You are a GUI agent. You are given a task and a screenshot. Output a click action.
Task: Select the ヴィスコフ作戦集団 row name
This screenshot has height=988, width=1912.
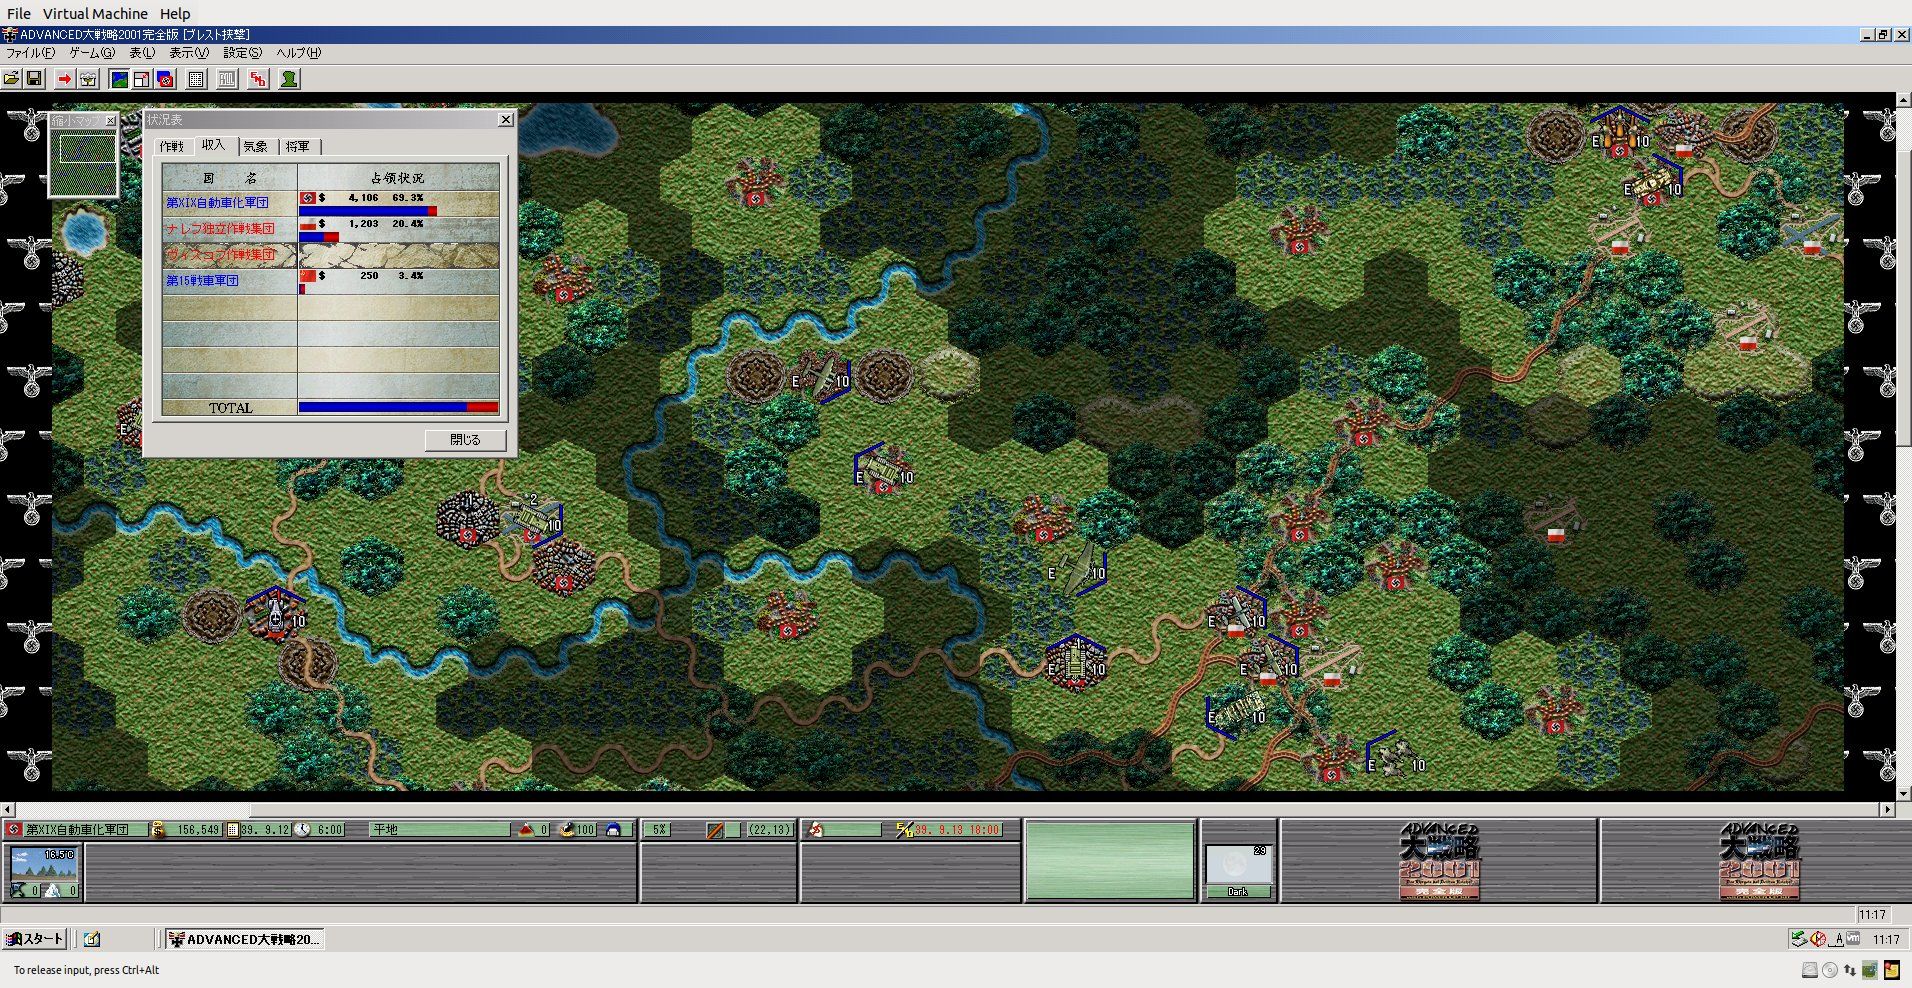[220, 255]
